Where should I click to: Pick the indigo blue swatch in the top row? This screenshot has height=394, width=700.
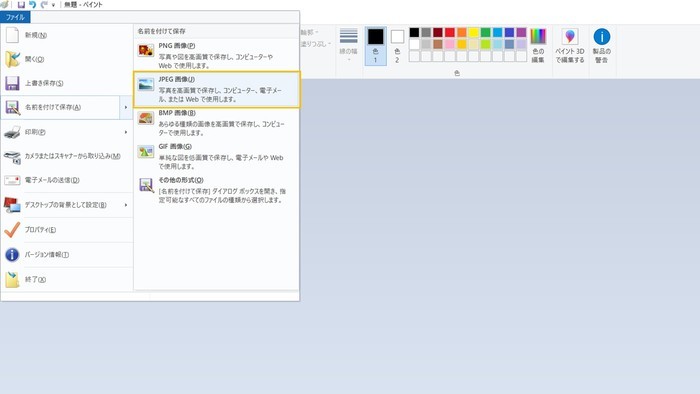coord(509,32)
